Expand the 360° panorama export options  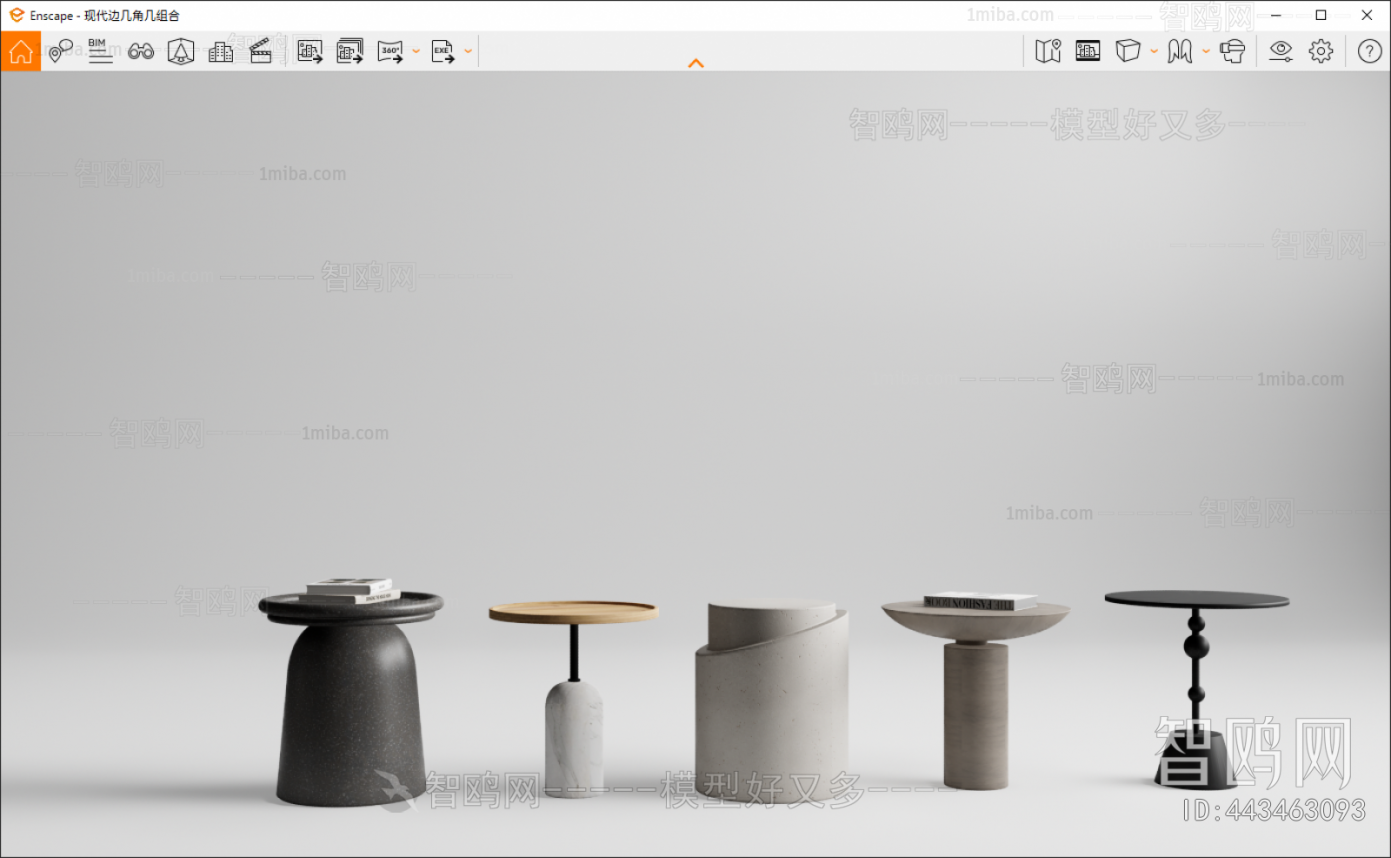(416, 51)
